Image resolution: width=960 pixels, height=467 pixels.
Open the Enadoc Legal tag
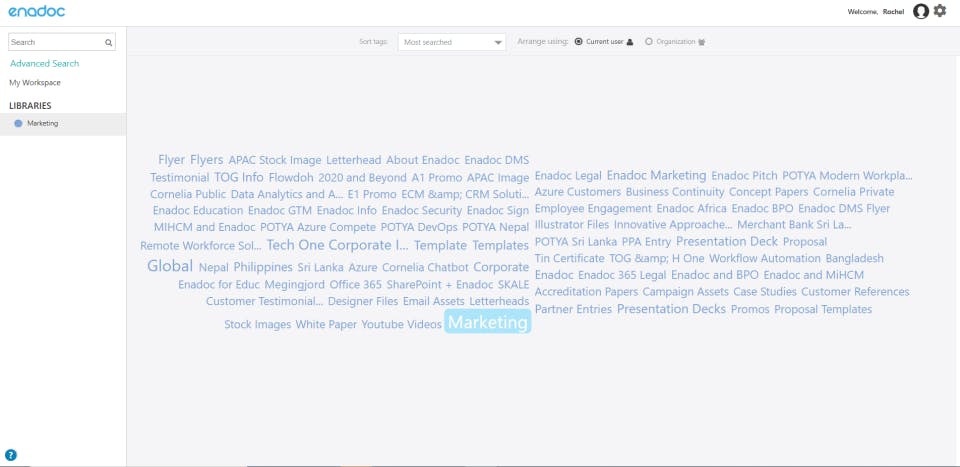568,176
